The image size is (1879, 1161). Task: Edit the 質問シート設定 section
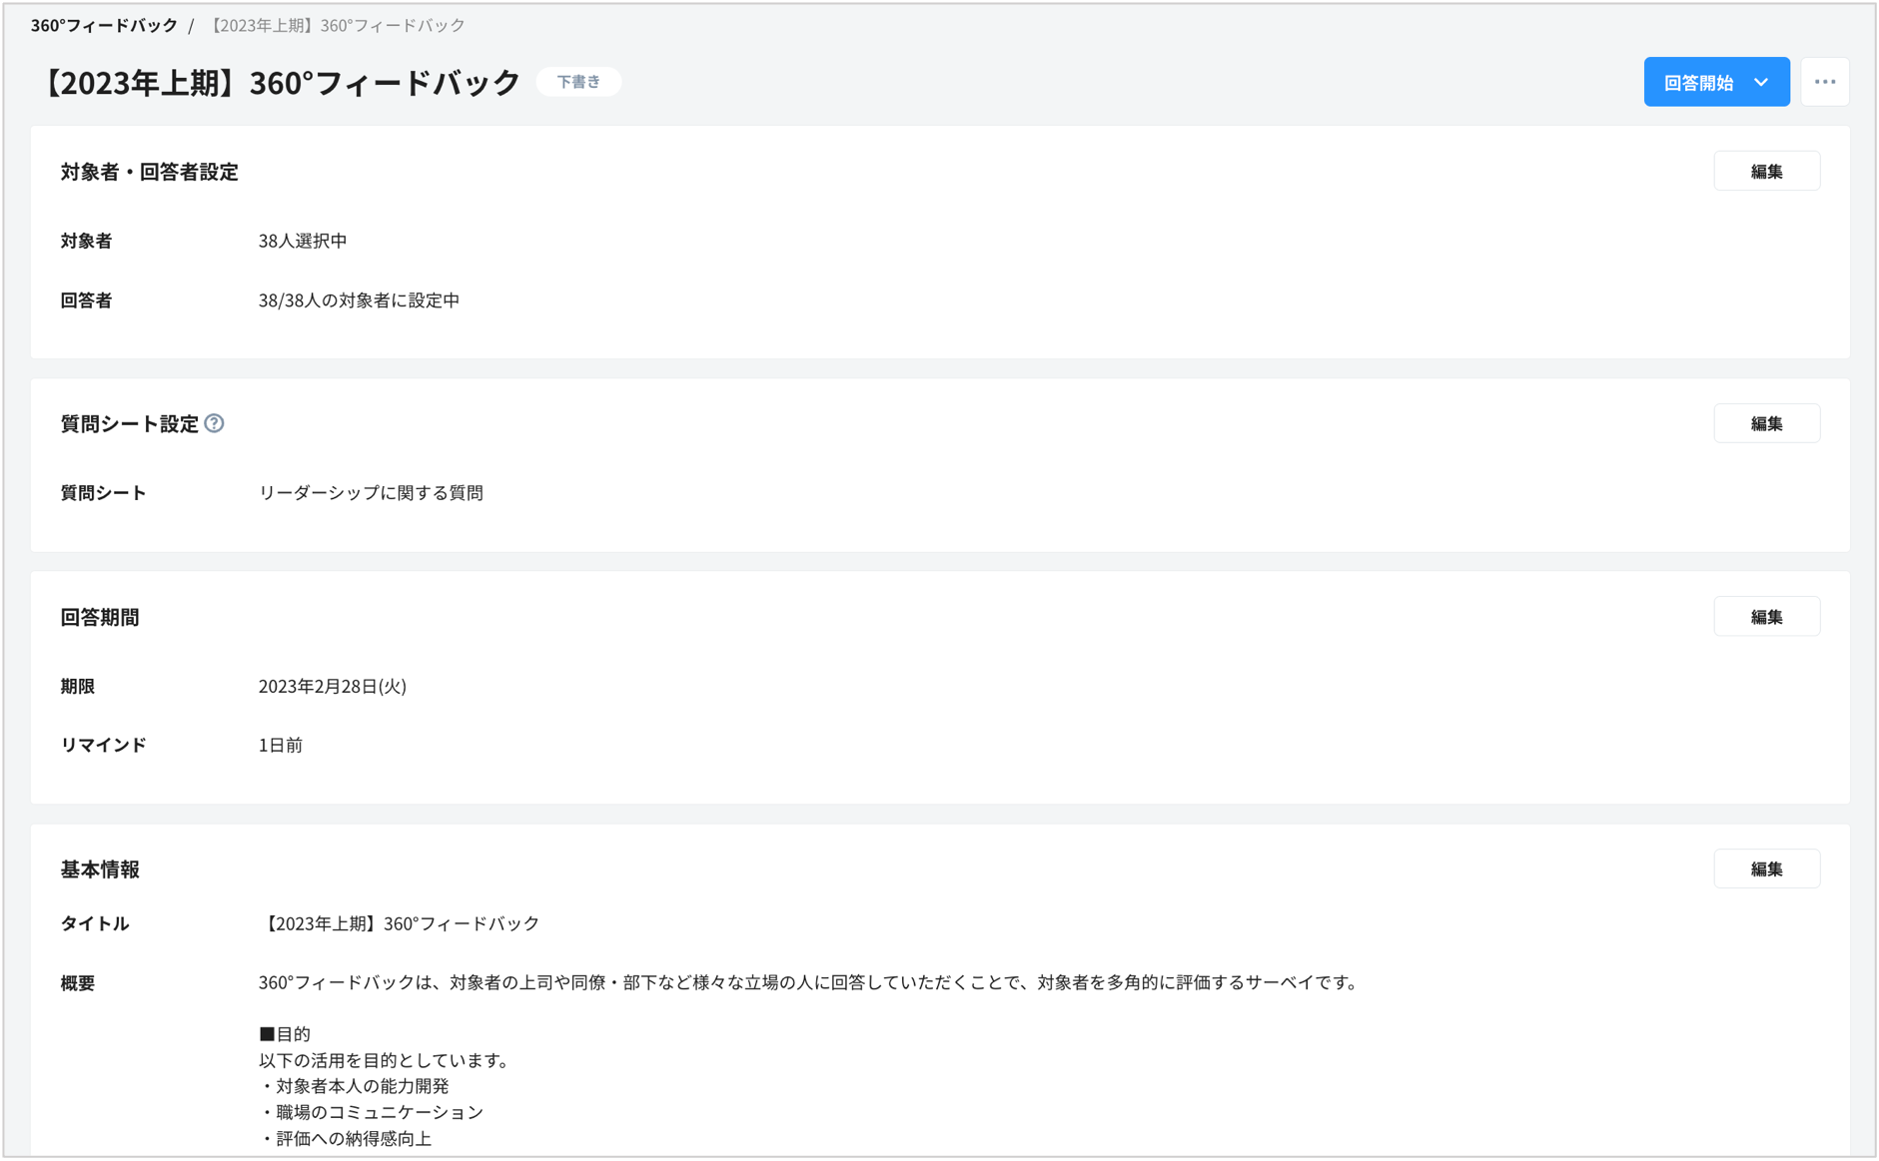click(x=1766, y=424)
